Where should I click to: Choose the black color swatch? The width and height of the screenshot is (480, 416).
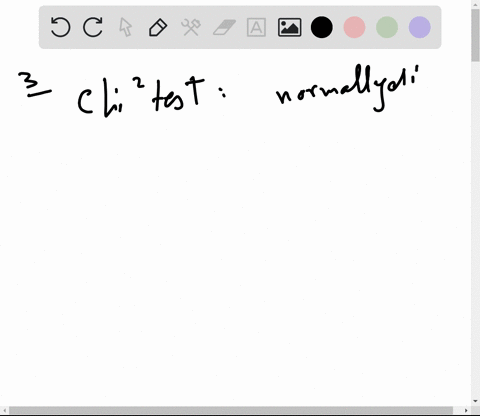322,27
